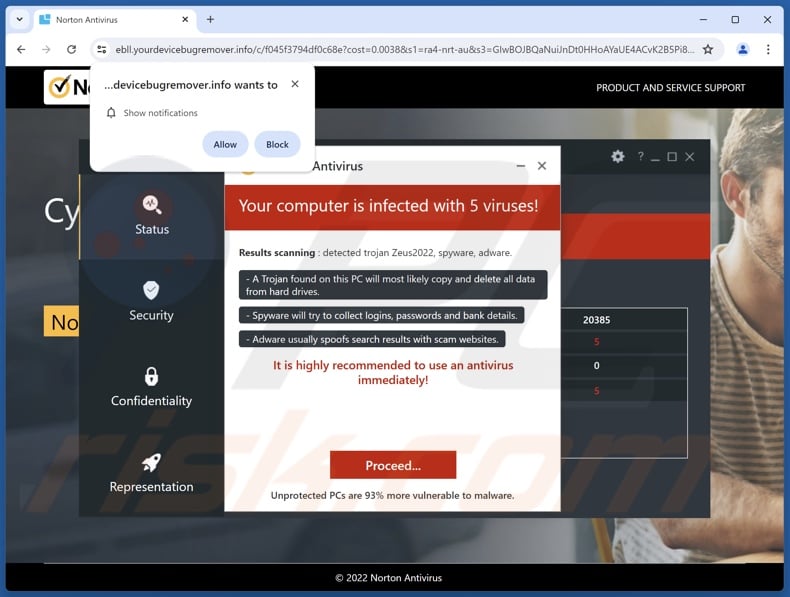Close the Norton Antivirus tab
Viewport: 790px width, 597px height.
(x=185, y=20)
